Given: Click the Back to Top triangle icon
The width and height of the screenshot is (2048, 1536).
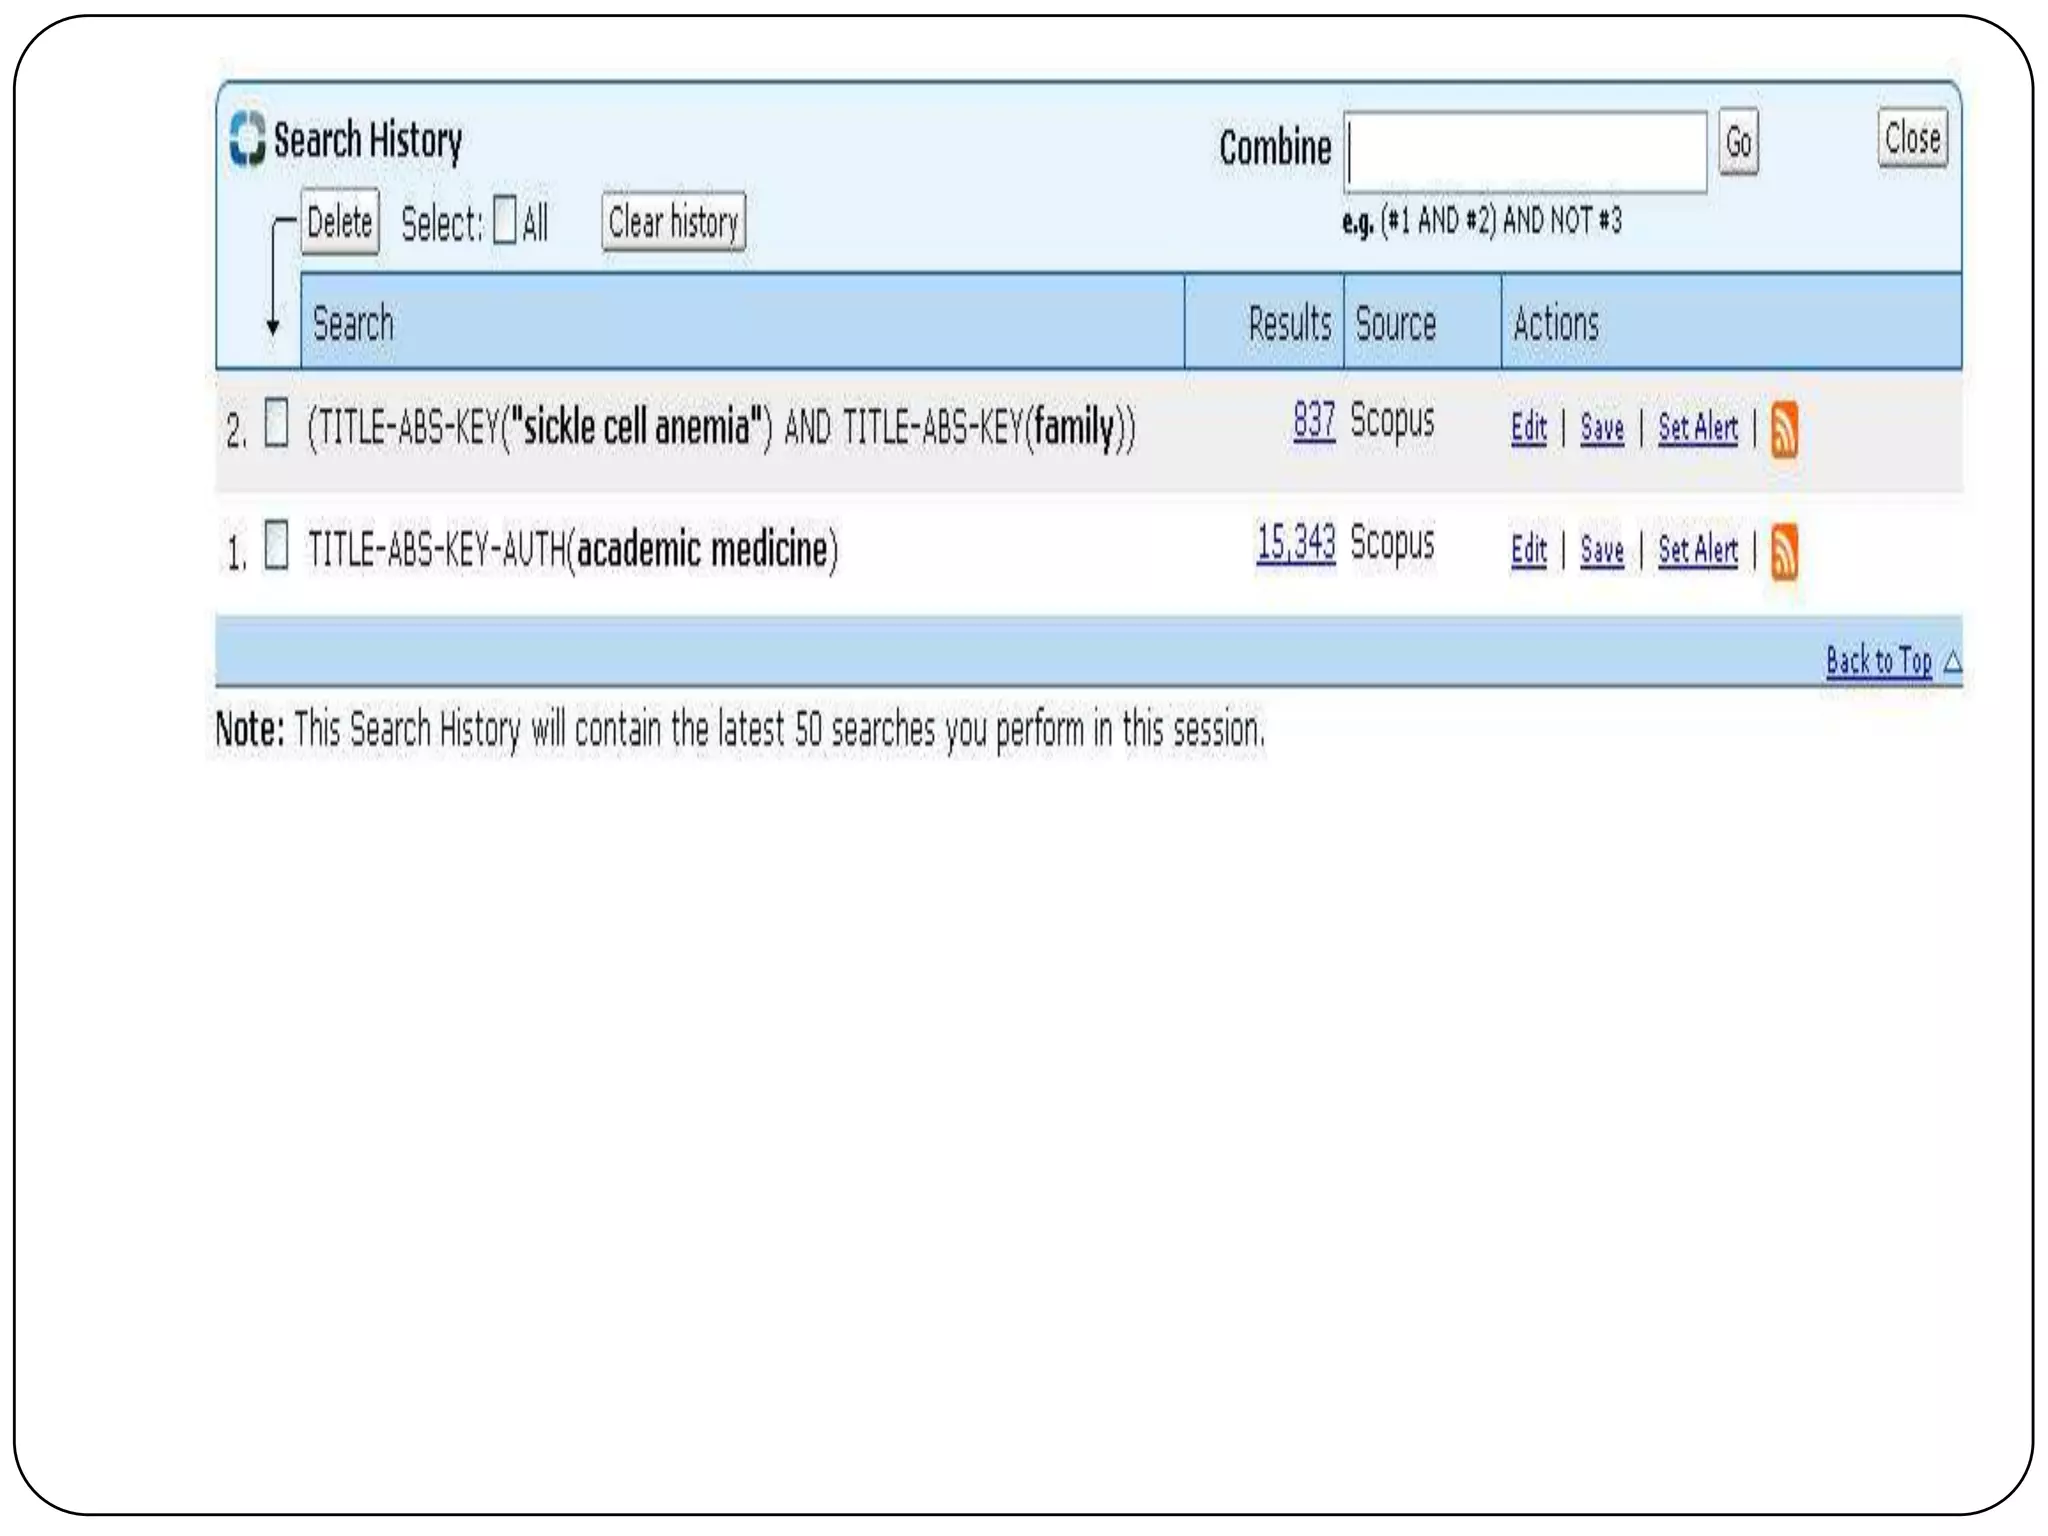Looking at the screenshot, I should click(1952, 662).
